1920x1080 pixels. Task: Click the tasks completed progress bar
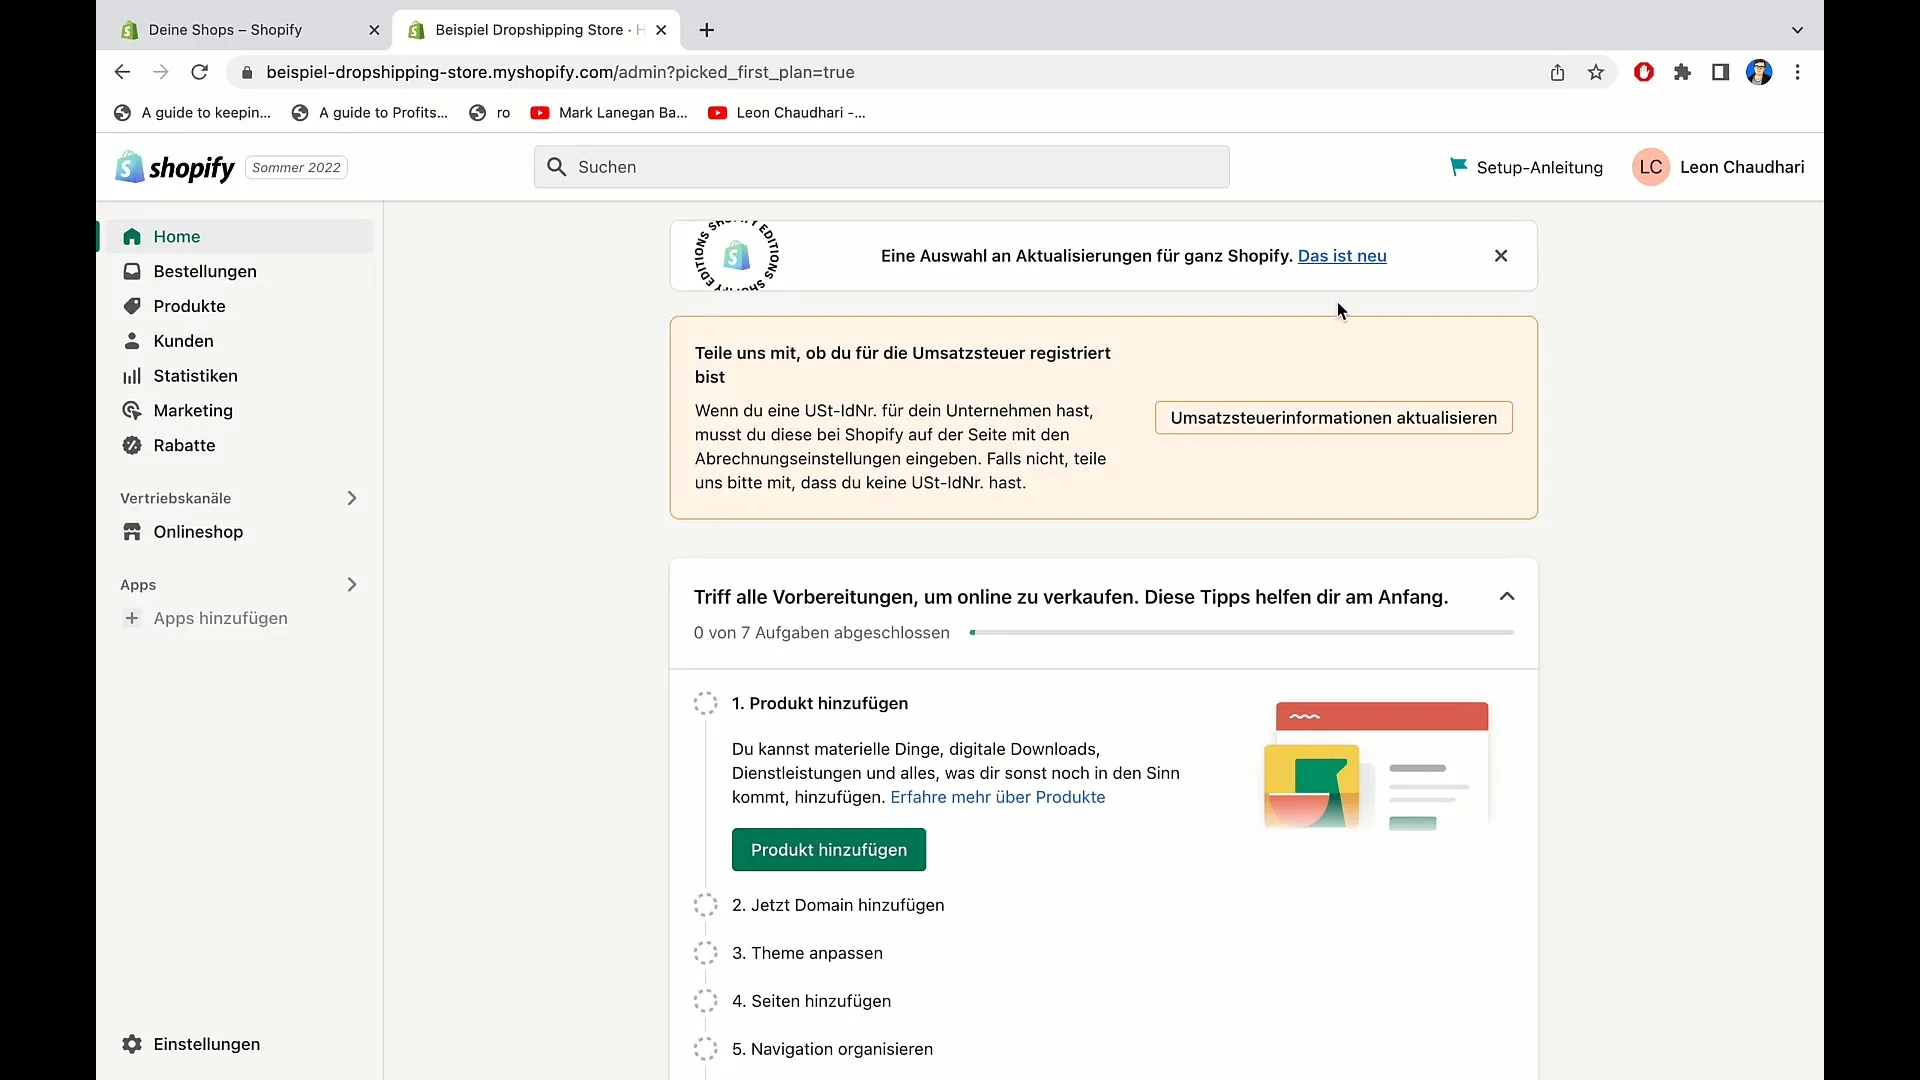click(1241, 633)
